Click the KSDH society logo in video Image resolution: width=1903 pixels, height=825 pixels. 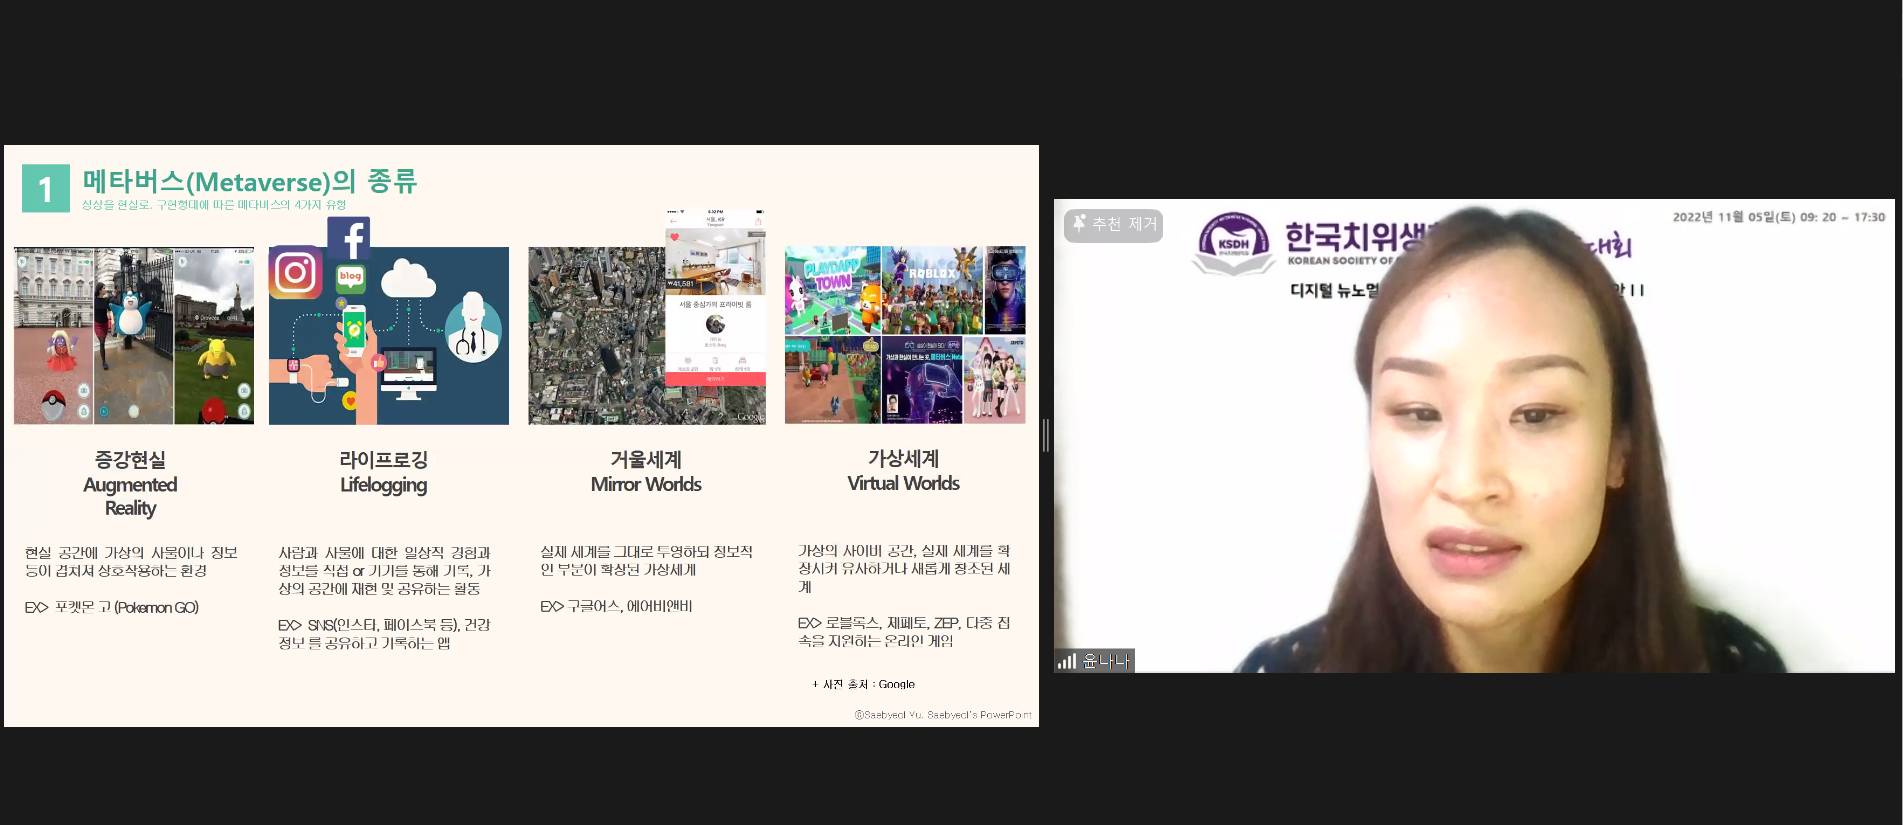pos(1234,244)
